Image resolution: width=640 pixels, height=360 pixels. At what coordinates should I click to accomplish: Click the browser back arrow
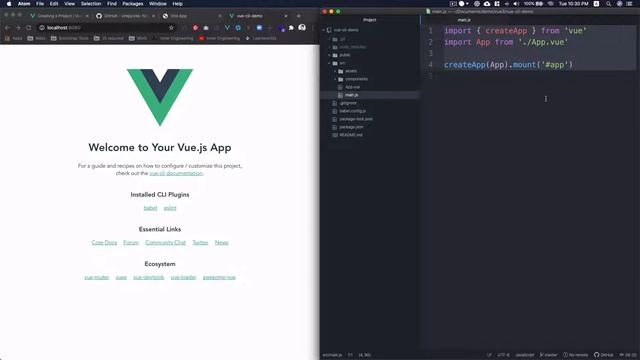[7, 28]
